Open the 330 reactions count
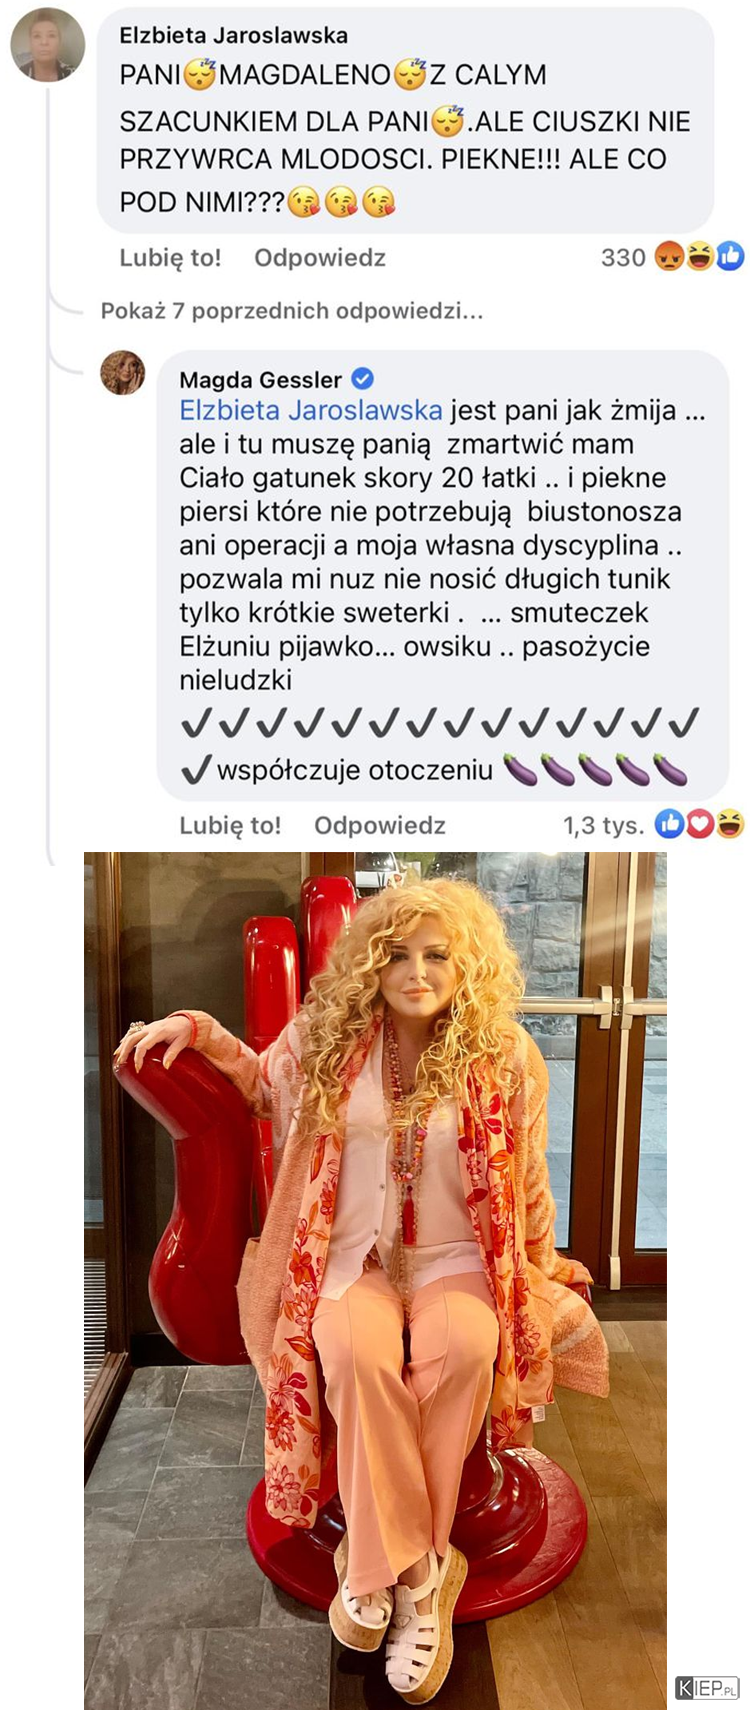 (x=623, y=258)
